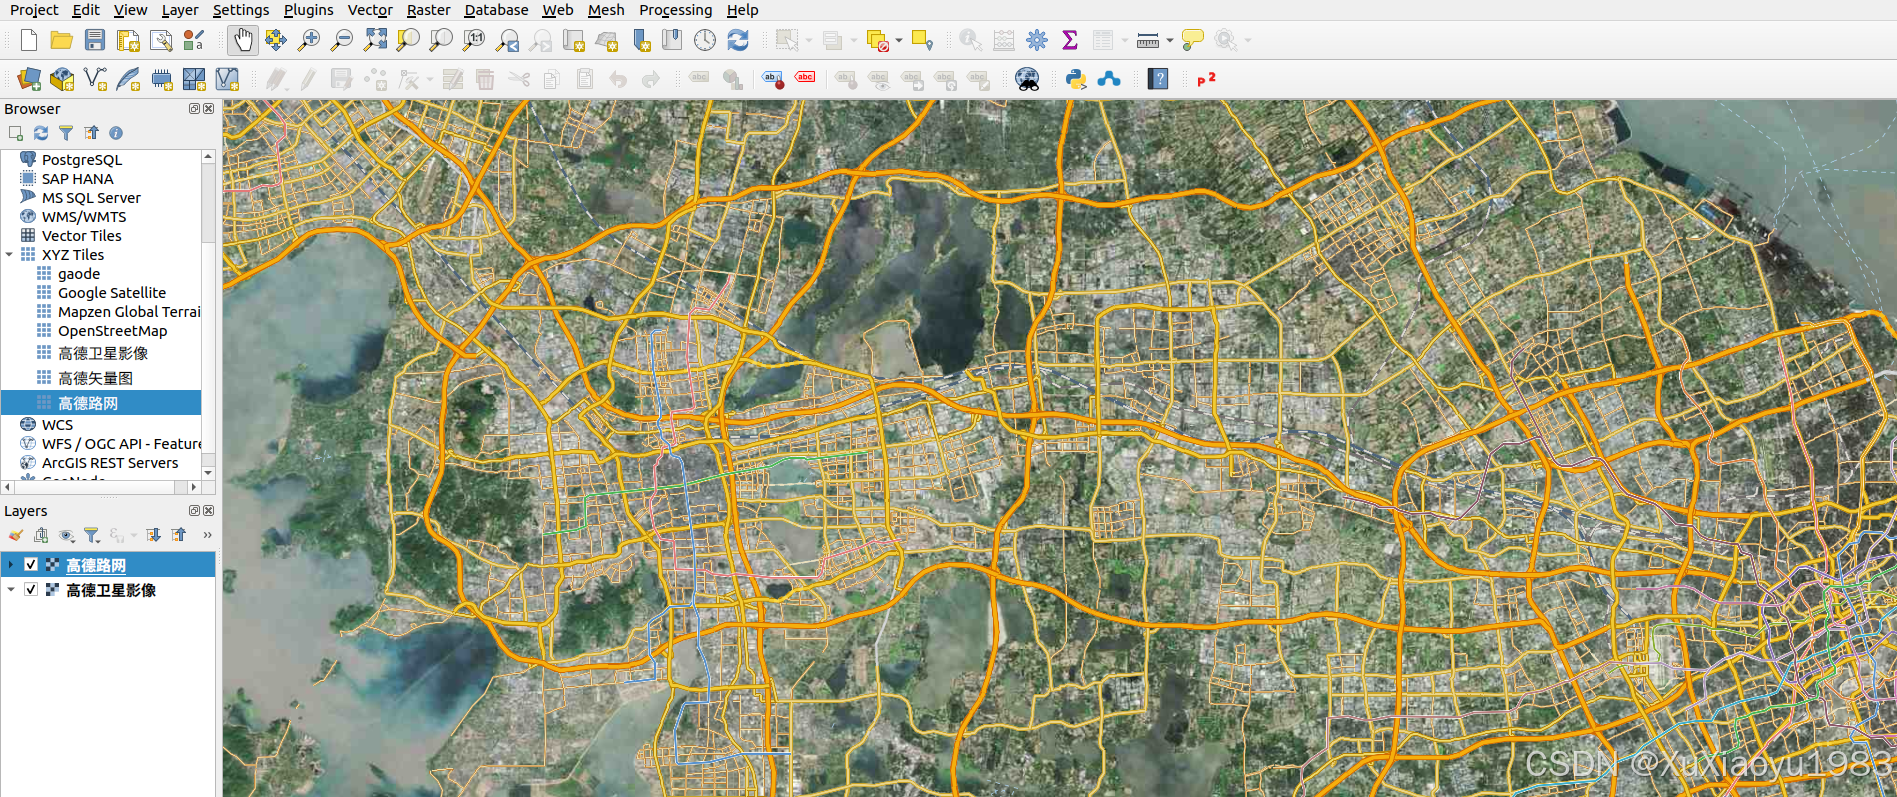Image resolution: width=1897 pixels, height=797 pixels.
Task: Open layer styling panel brush icon
Action: (16, 535)
